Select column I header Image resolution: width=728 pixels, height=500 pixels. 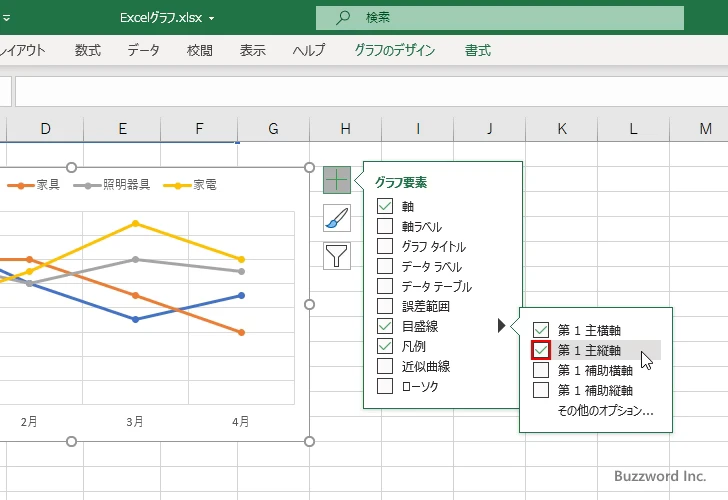417,129
